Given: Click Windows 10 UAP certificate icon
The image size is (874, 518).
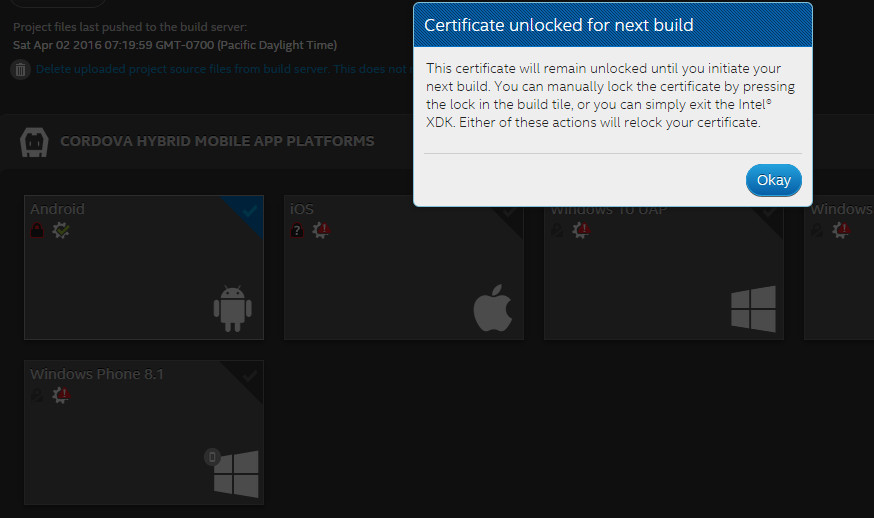Looking at the screenshot, I should coord(557,230).
